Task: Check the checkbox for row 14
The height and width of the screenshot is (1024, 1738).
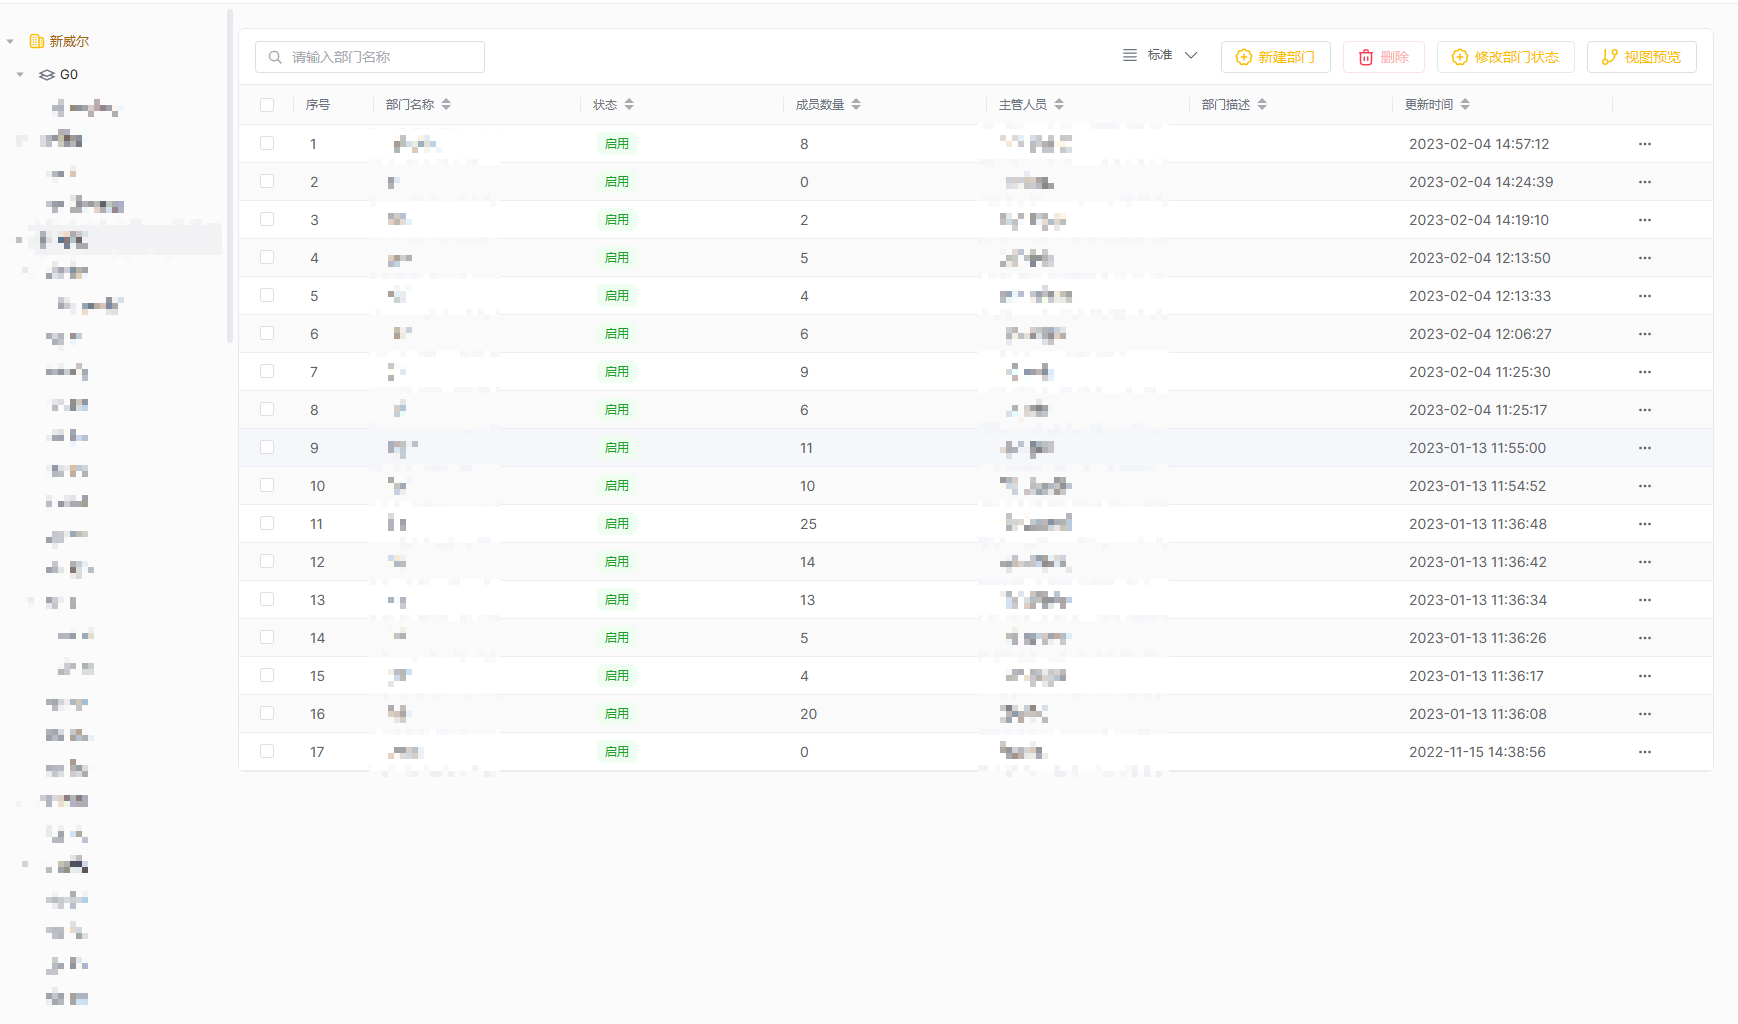Action: click(267, 637)
